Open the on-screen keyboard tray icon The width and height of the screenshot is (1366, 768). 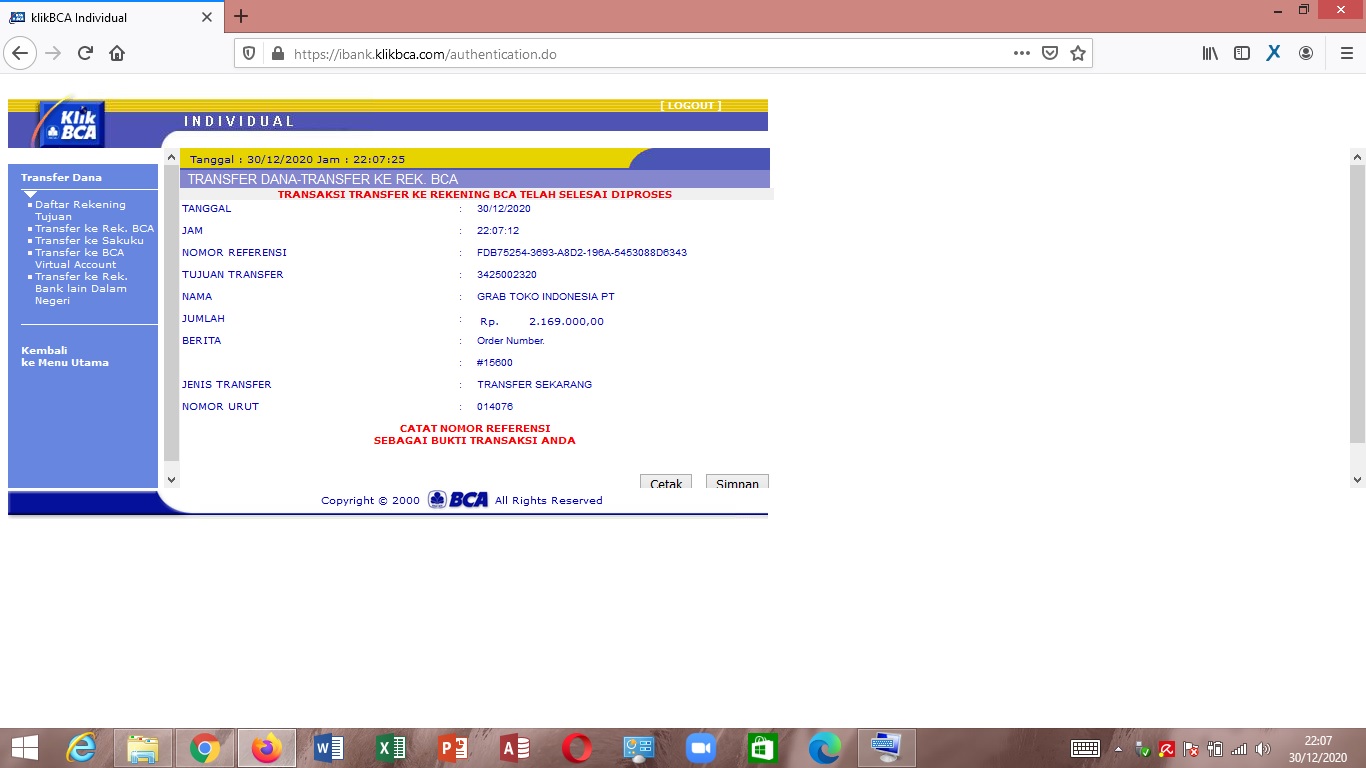[x=1085, y=748]
